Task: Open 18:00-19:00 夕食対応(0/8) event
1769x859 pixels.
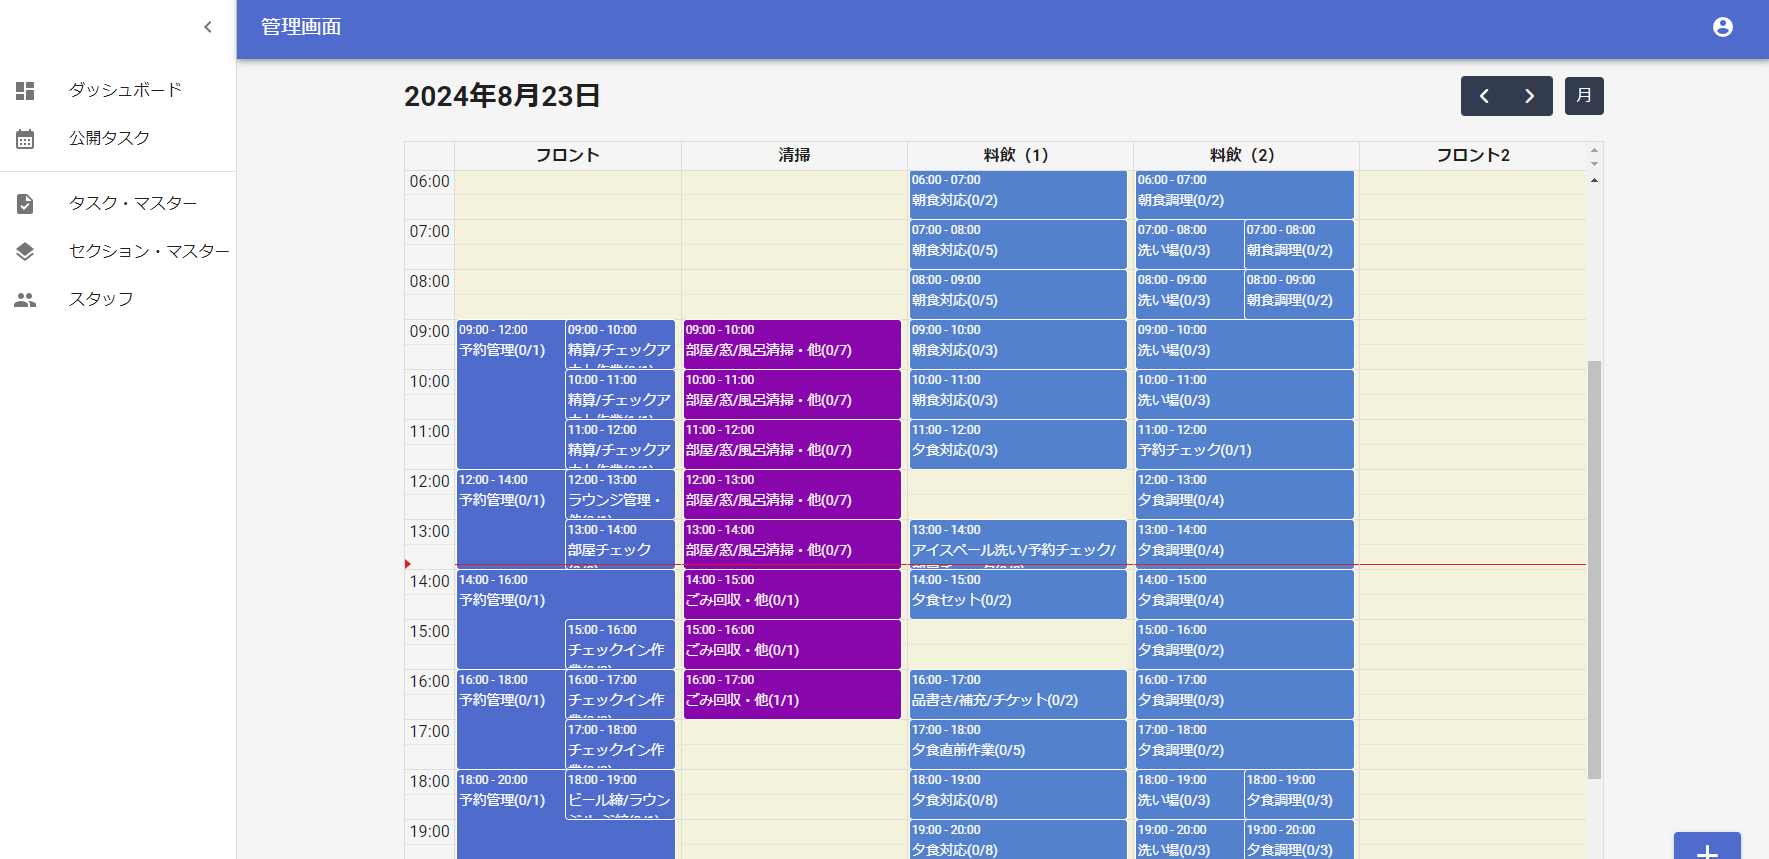Action: pyautogui.click(x=1018, y=795)
